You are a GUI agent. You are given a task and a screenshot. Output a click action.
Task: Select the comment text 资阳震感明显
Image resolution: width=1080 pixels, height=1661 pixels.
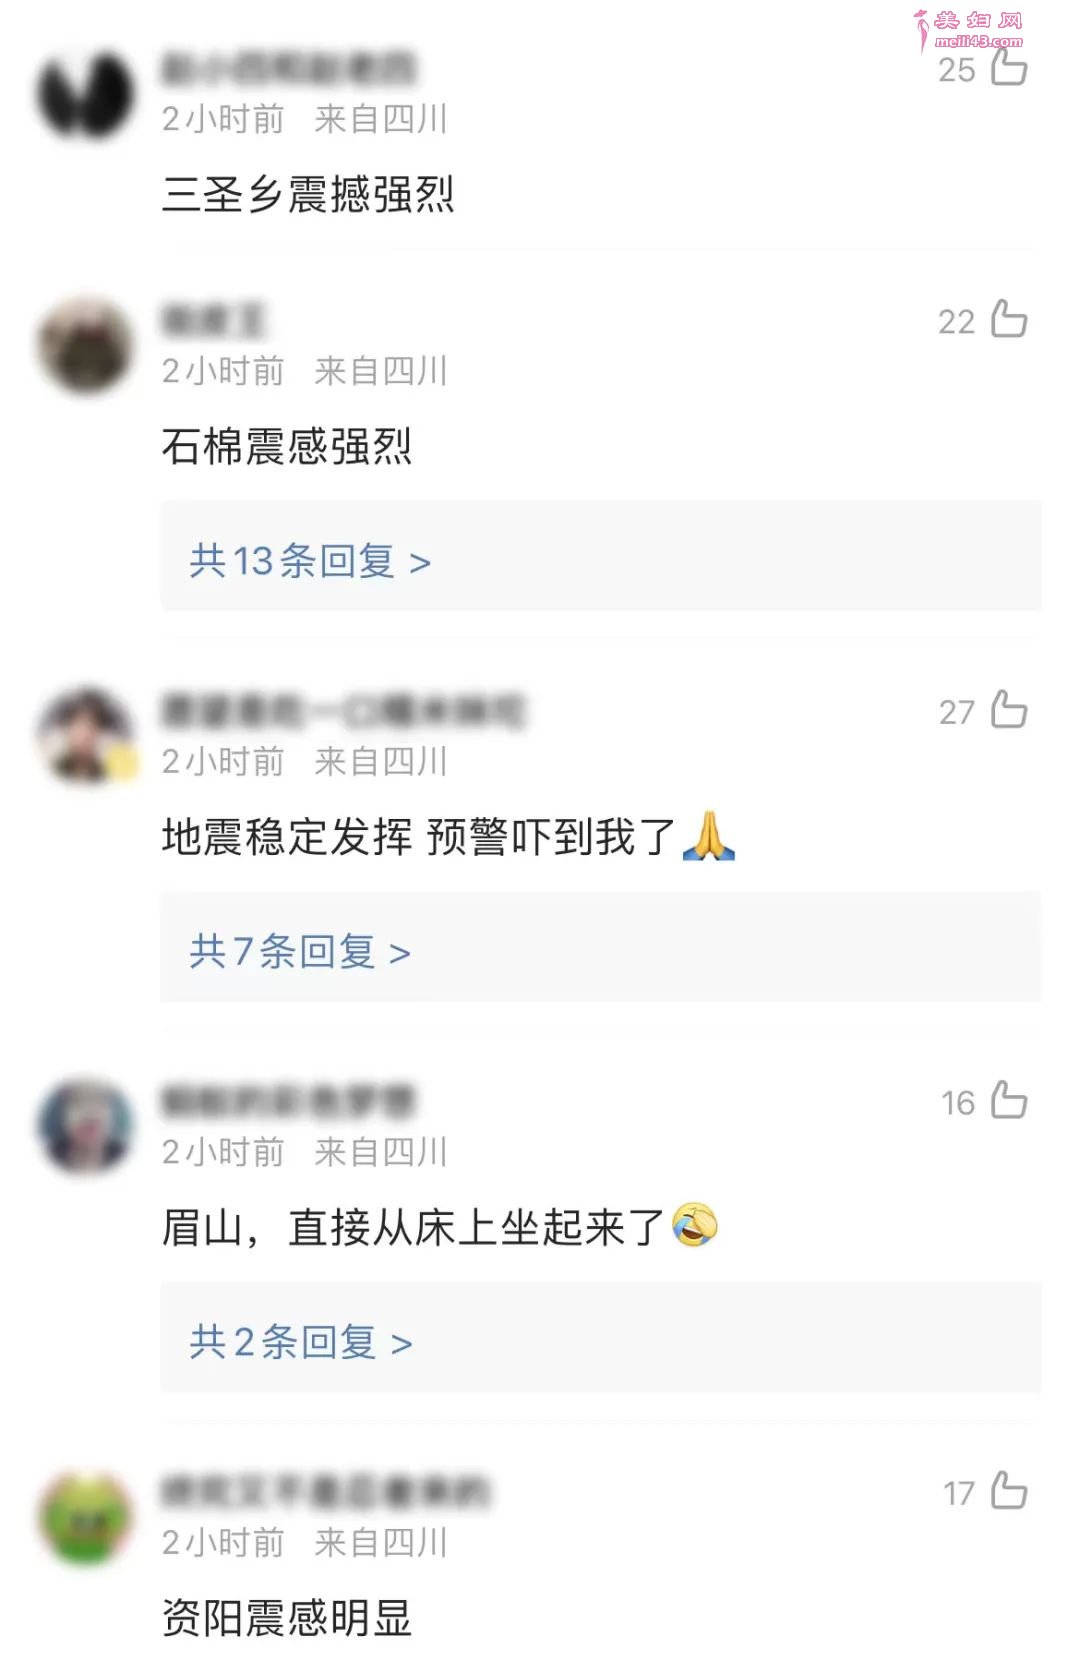click(287, 1617)
